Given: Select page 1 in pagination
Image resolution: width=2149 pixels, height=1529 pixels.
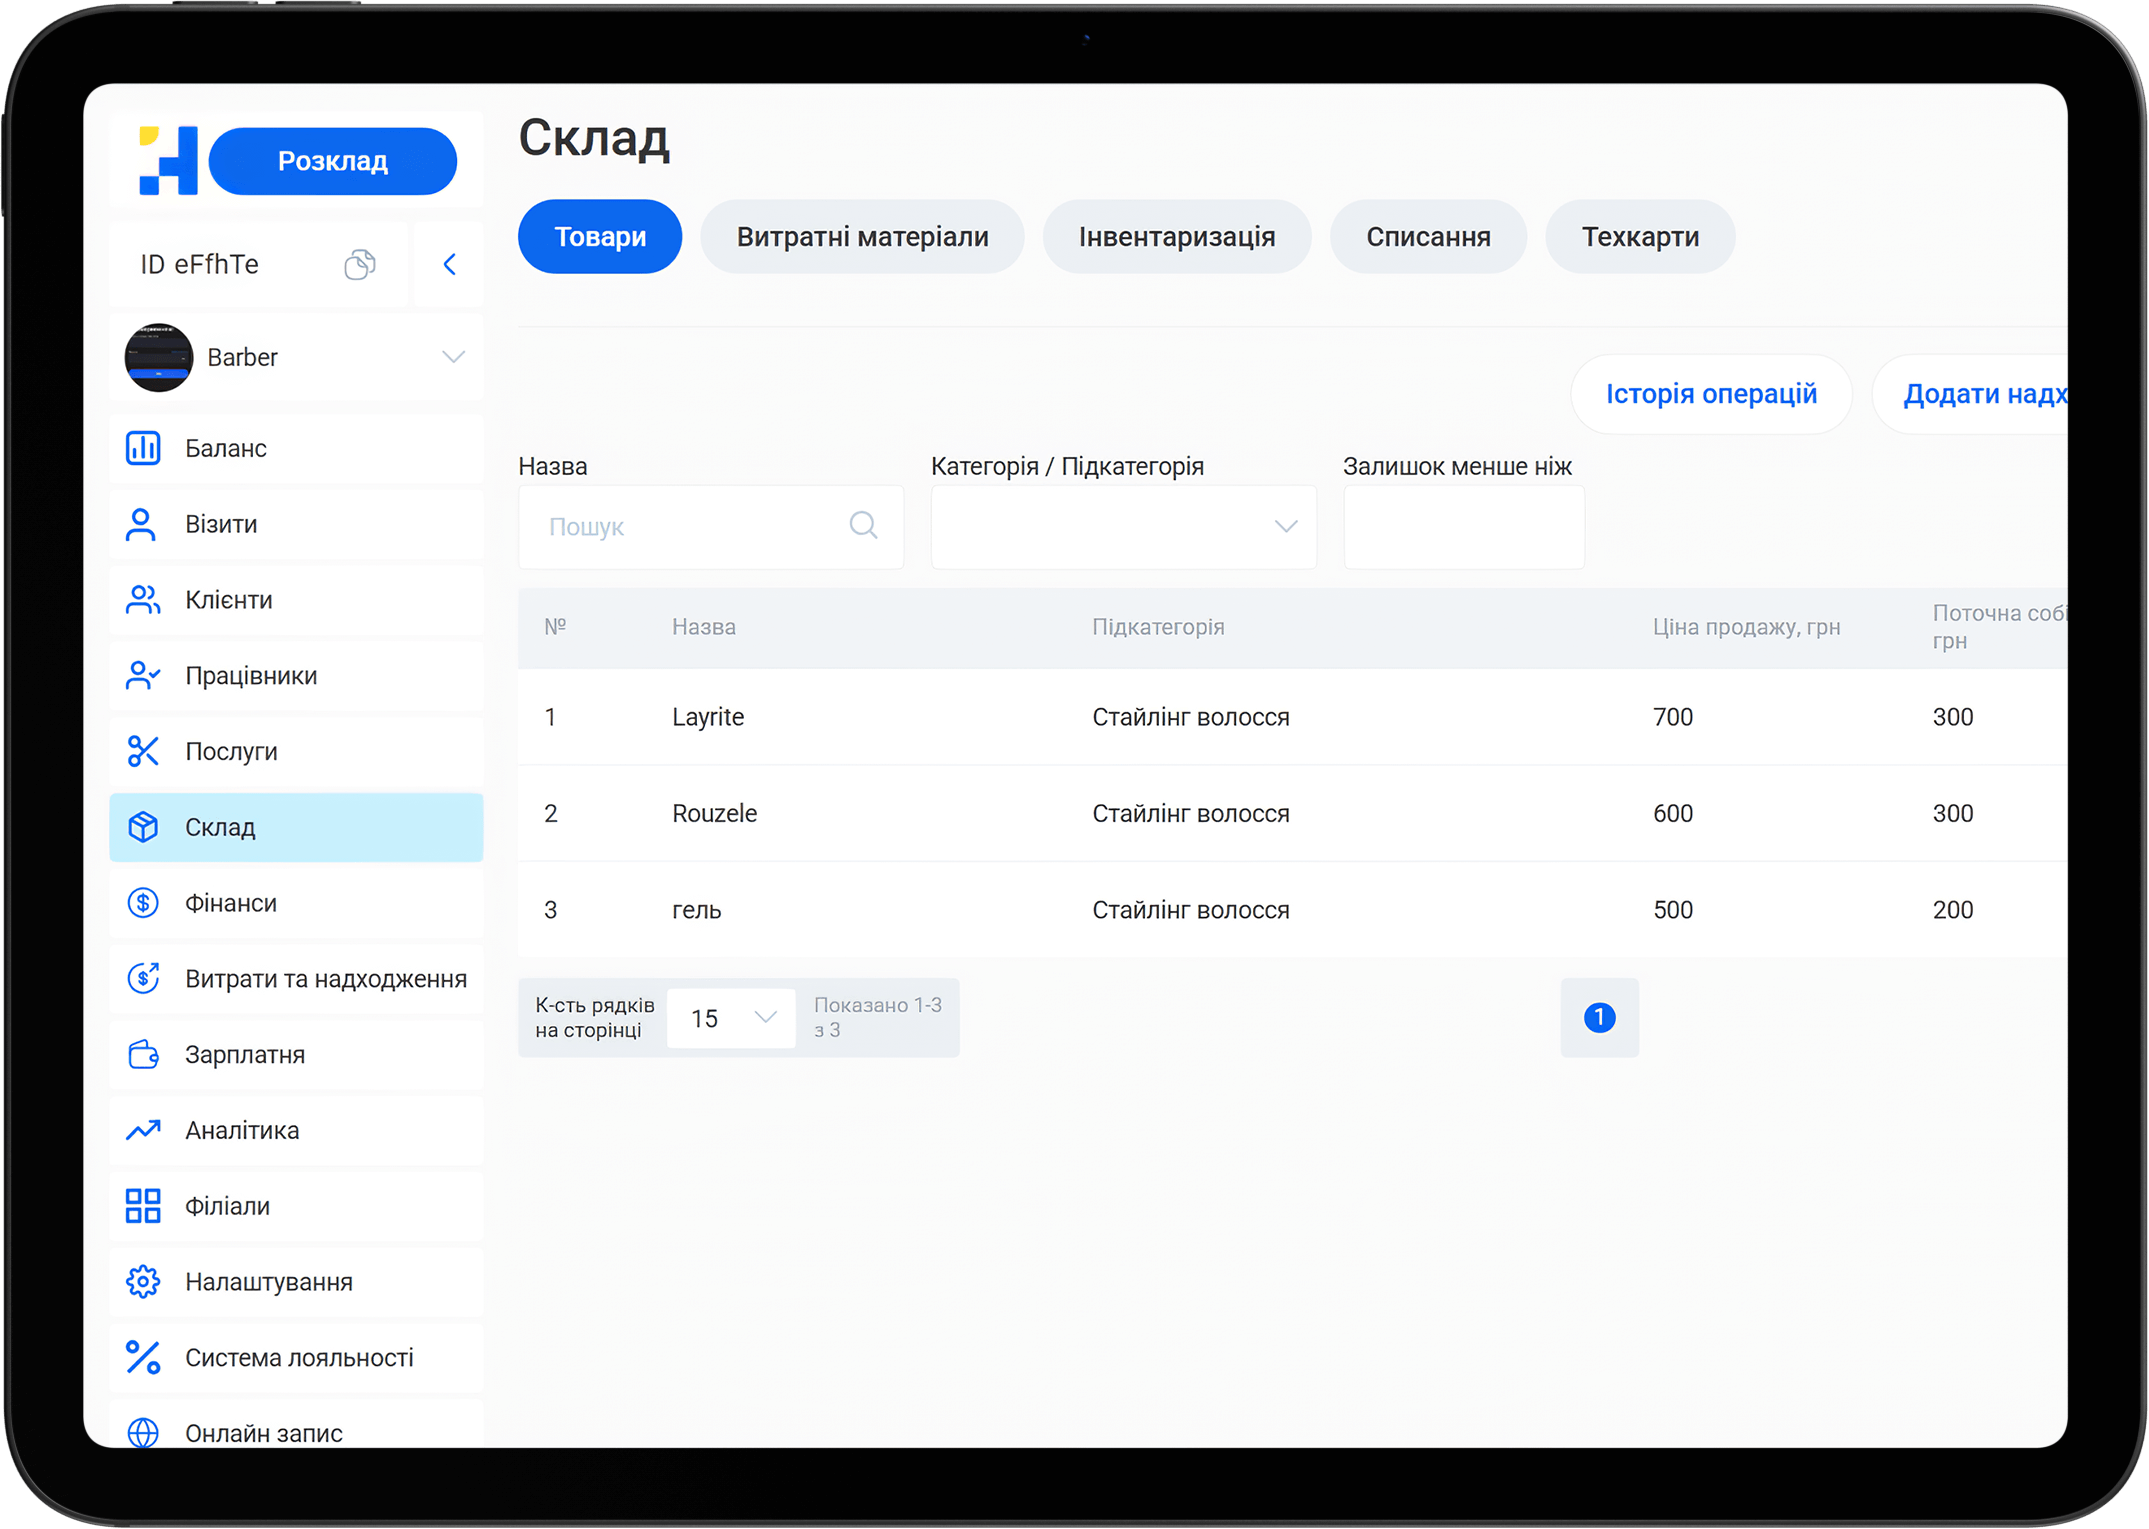Looking at the screenshot, I should [1598, 1018].
